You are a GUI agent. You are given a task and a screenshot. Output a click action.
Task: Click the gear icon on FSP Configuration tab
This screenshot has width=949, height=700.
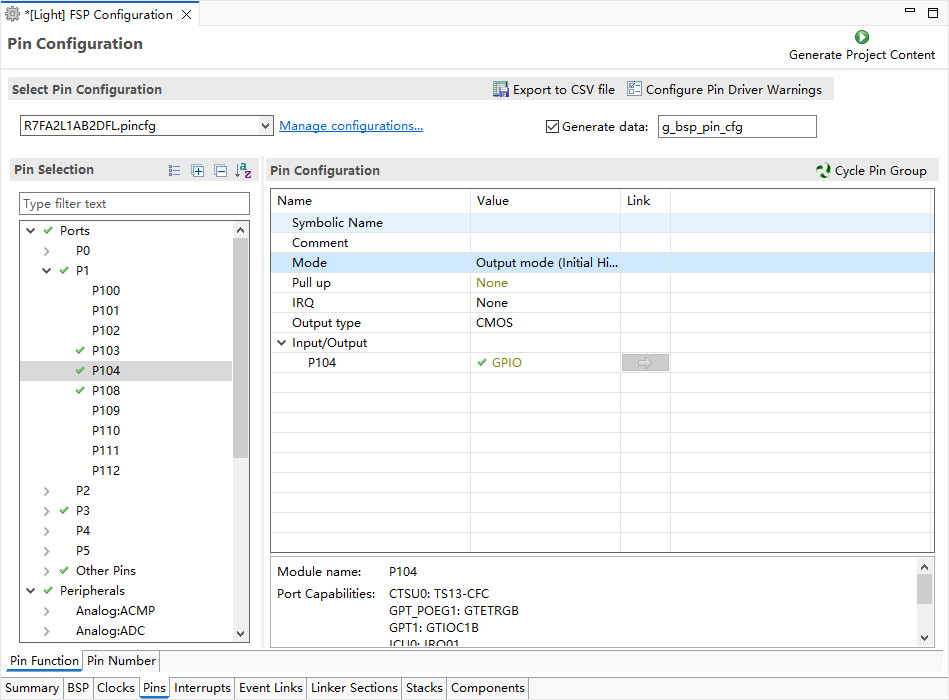tap(12, 14)
